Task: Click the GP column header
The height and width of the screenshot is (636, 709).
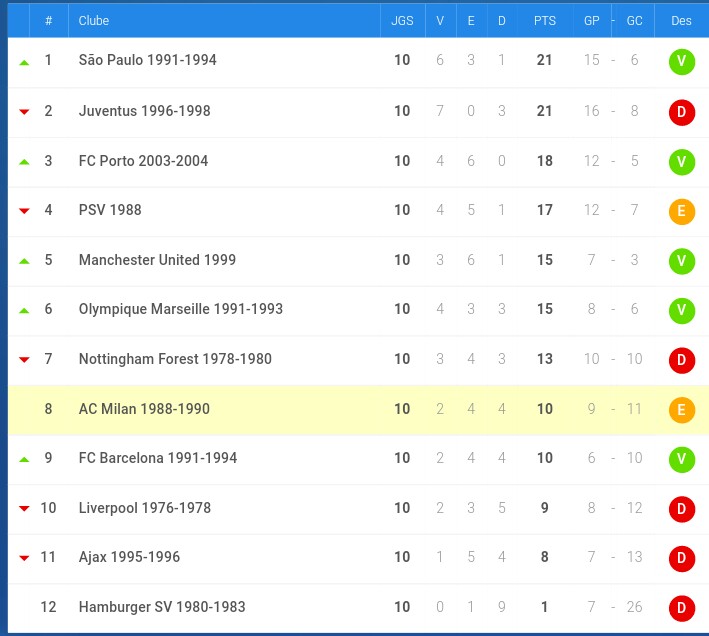Action: pyautogui.click(x=591, y=21)
